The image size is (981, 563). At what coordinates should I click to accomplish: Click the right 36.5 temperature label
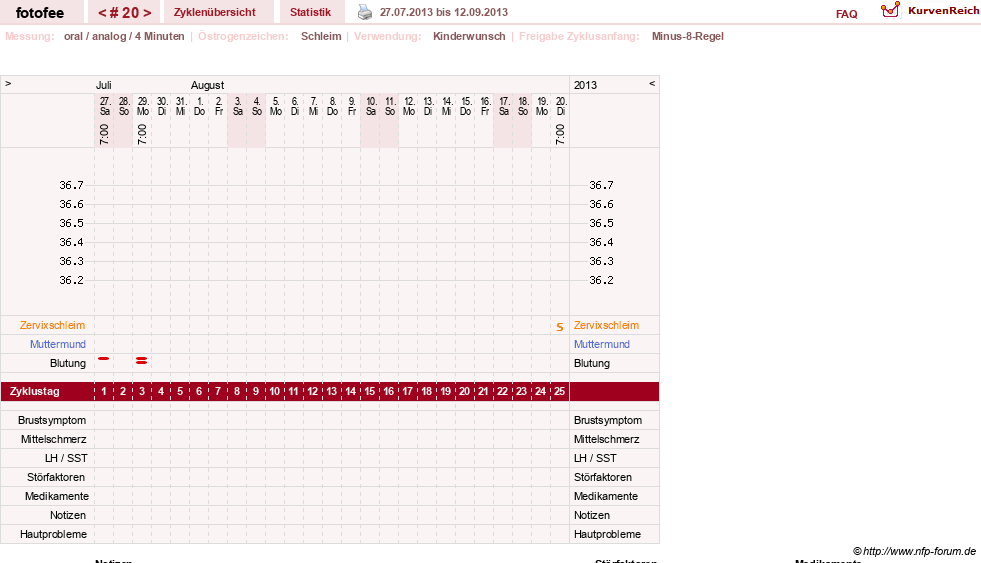pos(601,223)
